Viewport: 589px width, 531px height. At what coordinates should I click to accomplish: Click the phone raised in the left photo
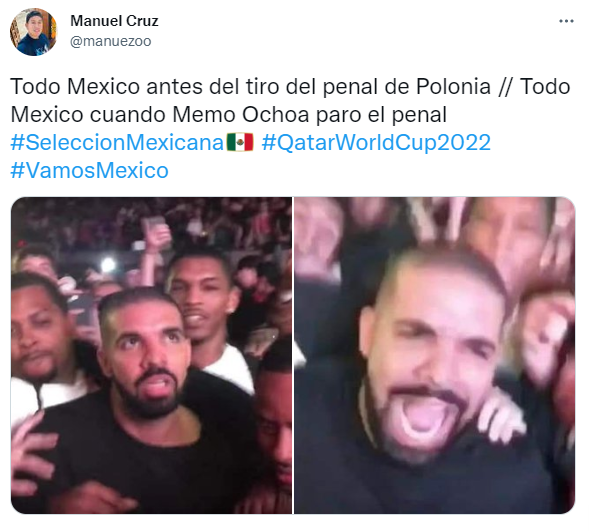point(153,224)
